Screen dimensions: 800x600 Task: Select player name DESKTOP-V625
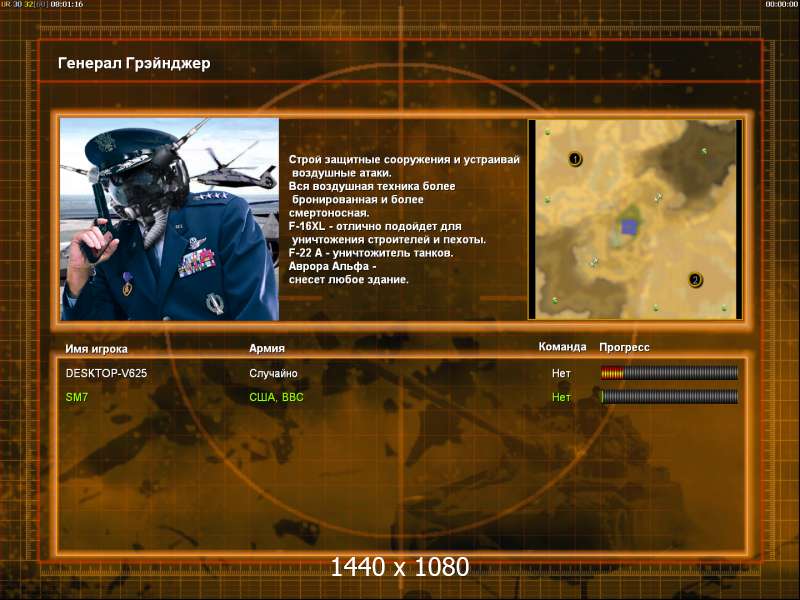tap(106, 373)
